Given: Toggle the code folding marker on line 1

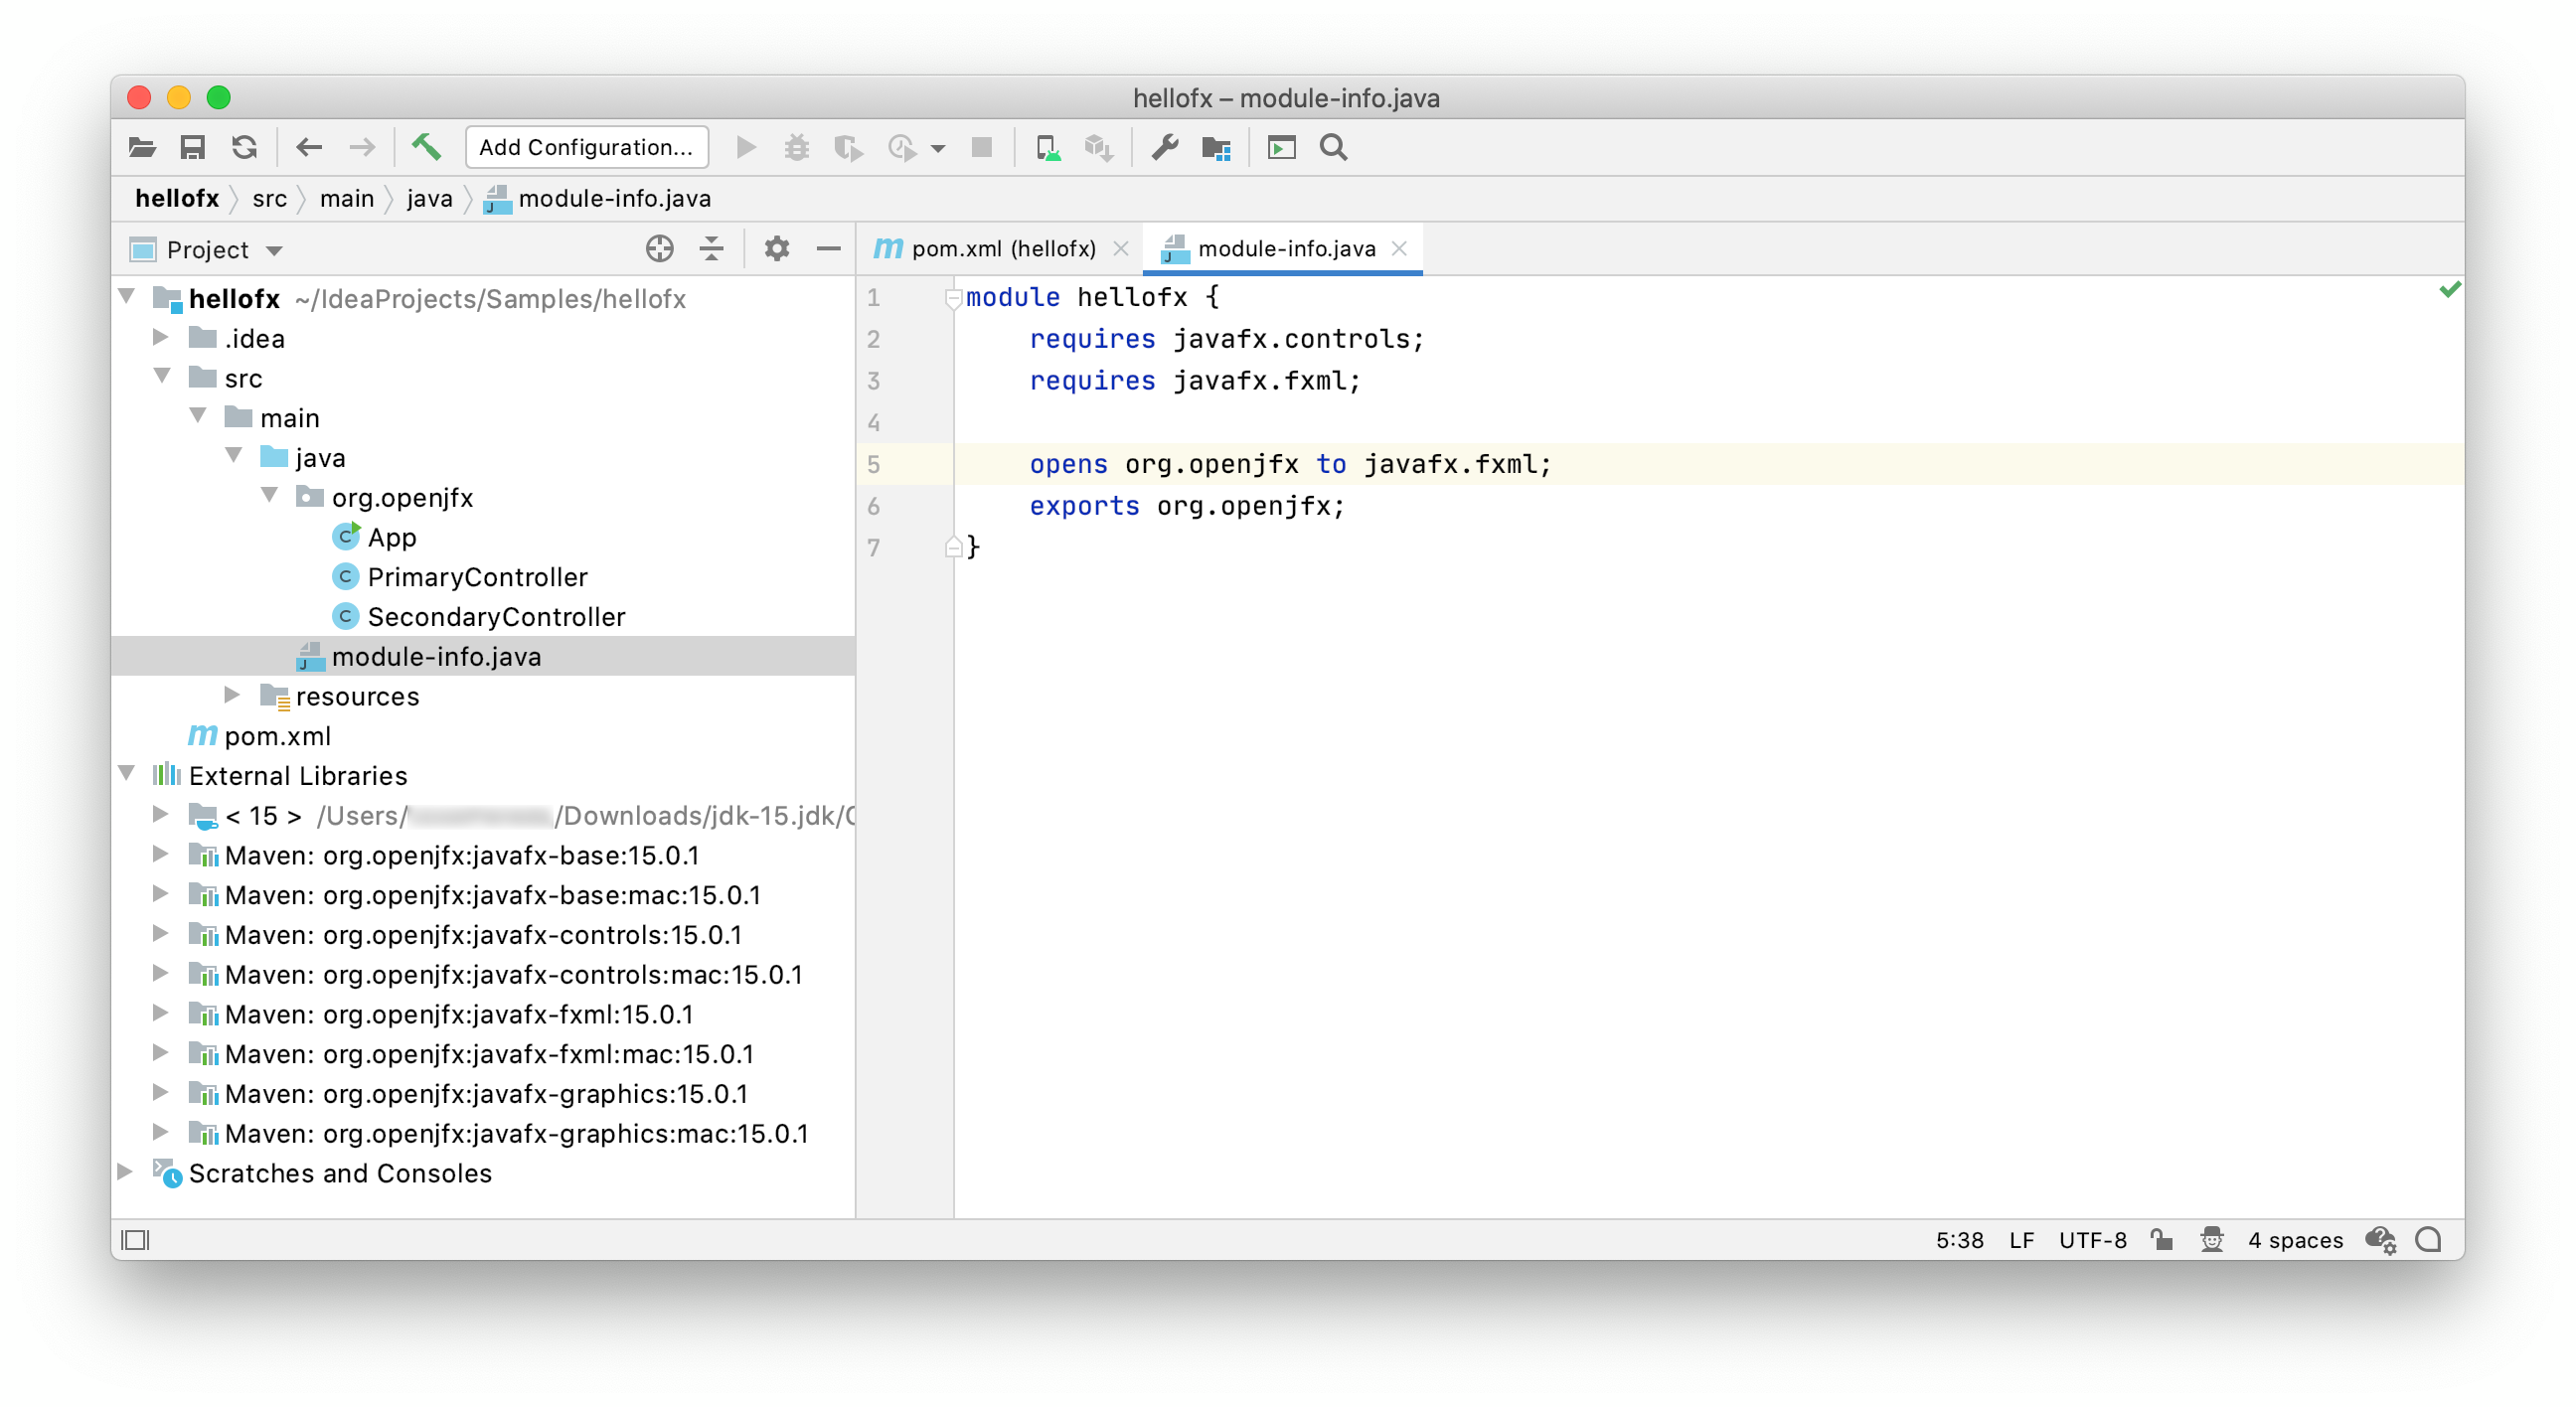Looking at the screenshot, I should point(953,297).
